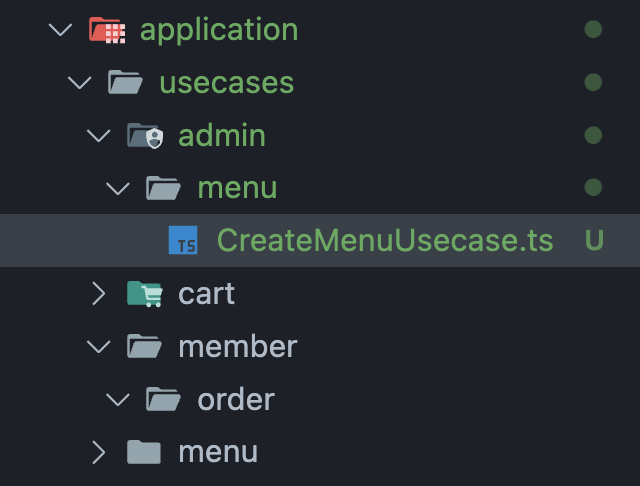Click the admin shield folder icon

[145, 135]
